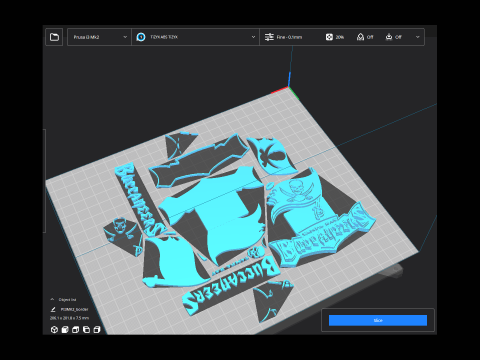Viewport: 480px width, 360px height.
Task: Collapse the Object list expander
Action: 52,299
